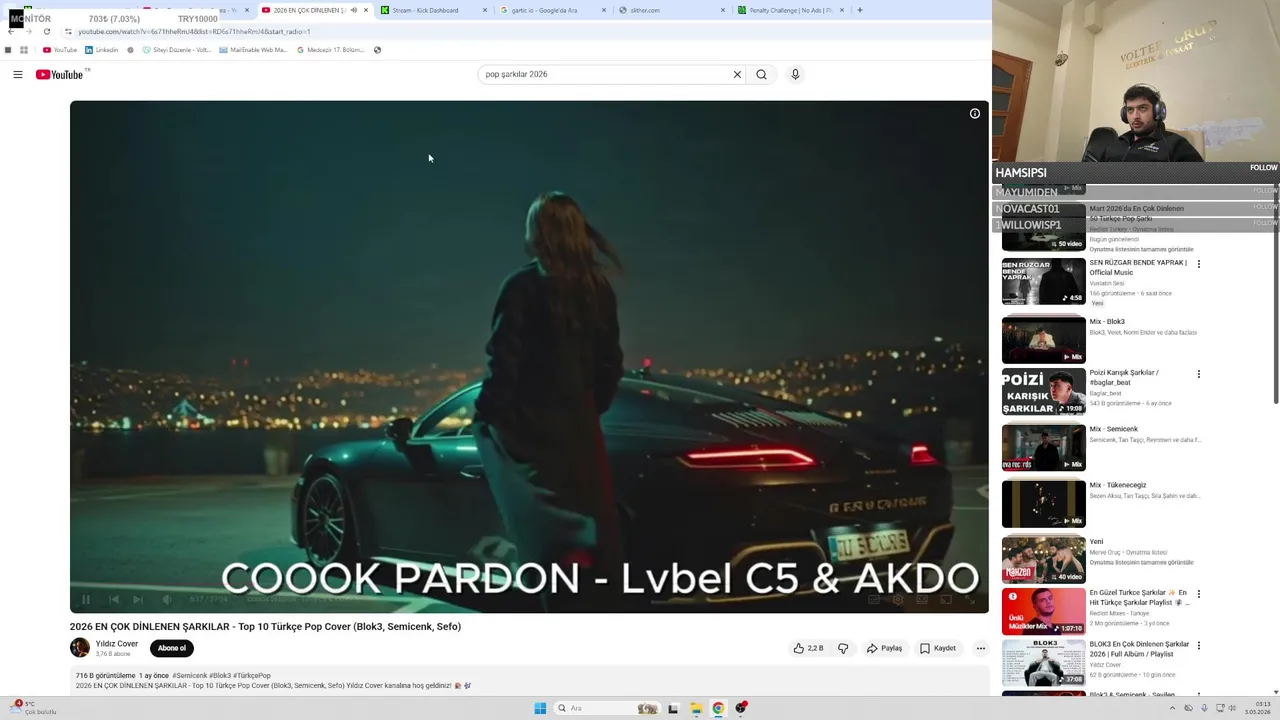Close the Stream - Kick Dashboard tab

click(x=485, y=10)
